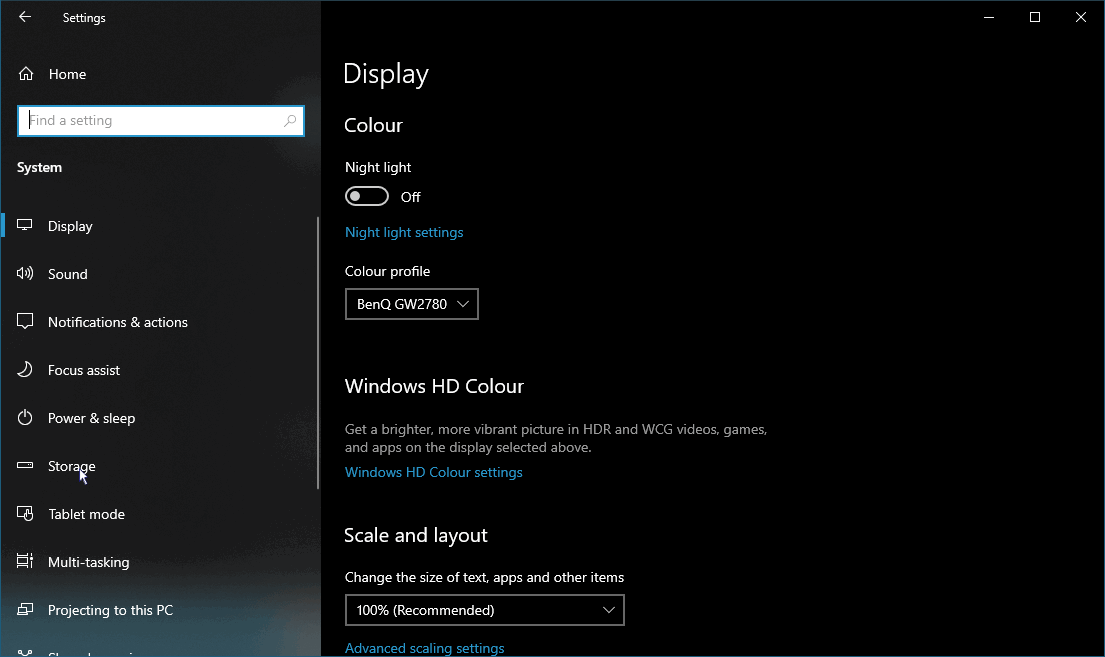Click the back arrow icon
The image size is (1105, 657).
pyautogui.click(x=25, y=17)
